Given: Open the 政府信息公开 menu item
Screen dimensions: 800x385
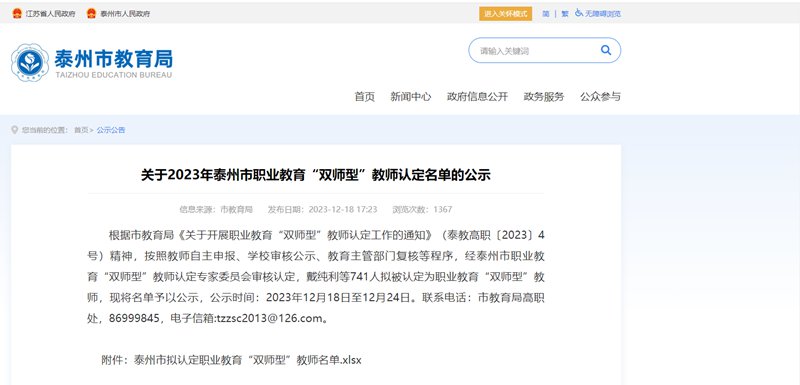Looking at the screenshot, I should pos(478,96).
